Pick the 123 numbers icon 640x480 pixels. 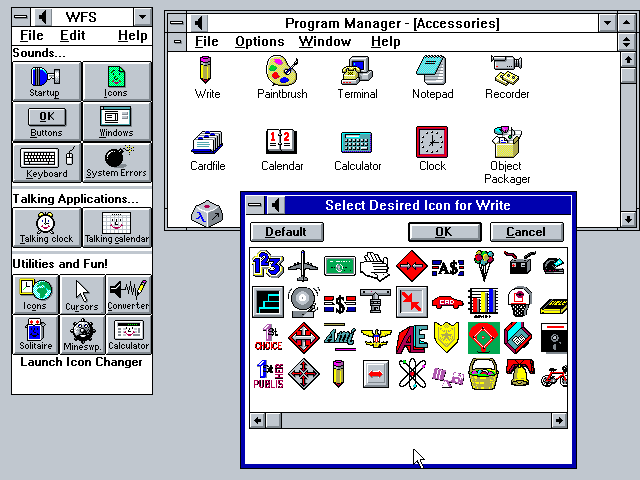pyautogui.click(x=268, y=264)
